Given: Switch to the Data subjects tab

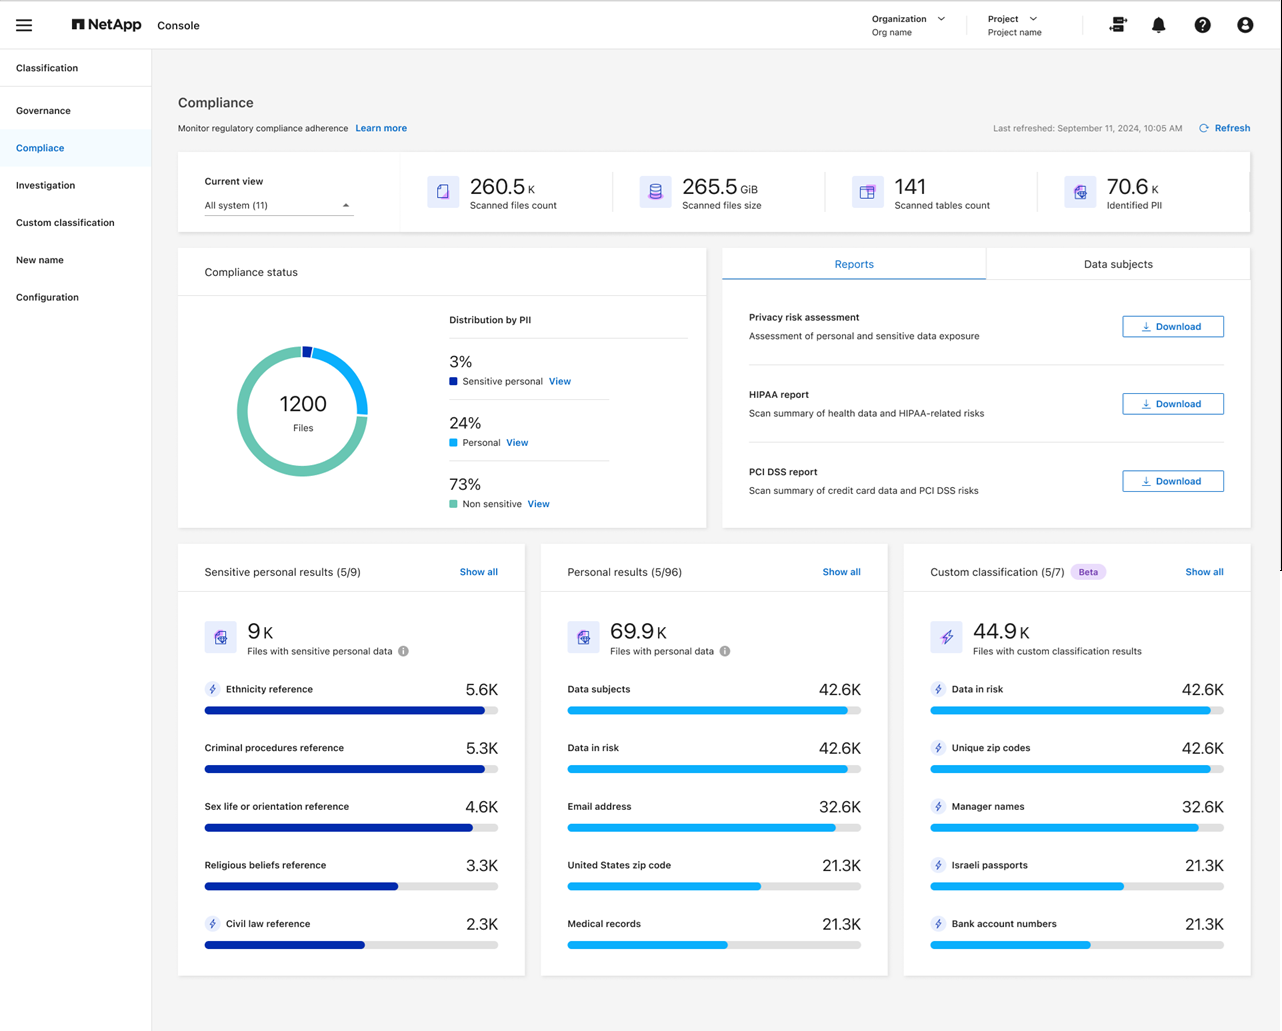Looking at the screenshot, I should pos(1117,264).
